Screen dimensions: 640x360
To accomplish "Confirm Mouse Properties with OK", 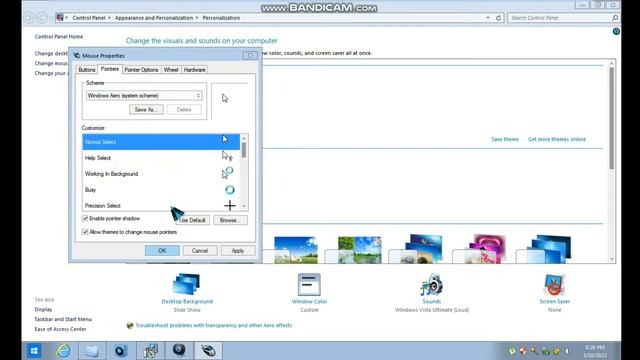I will click(162, 251).
